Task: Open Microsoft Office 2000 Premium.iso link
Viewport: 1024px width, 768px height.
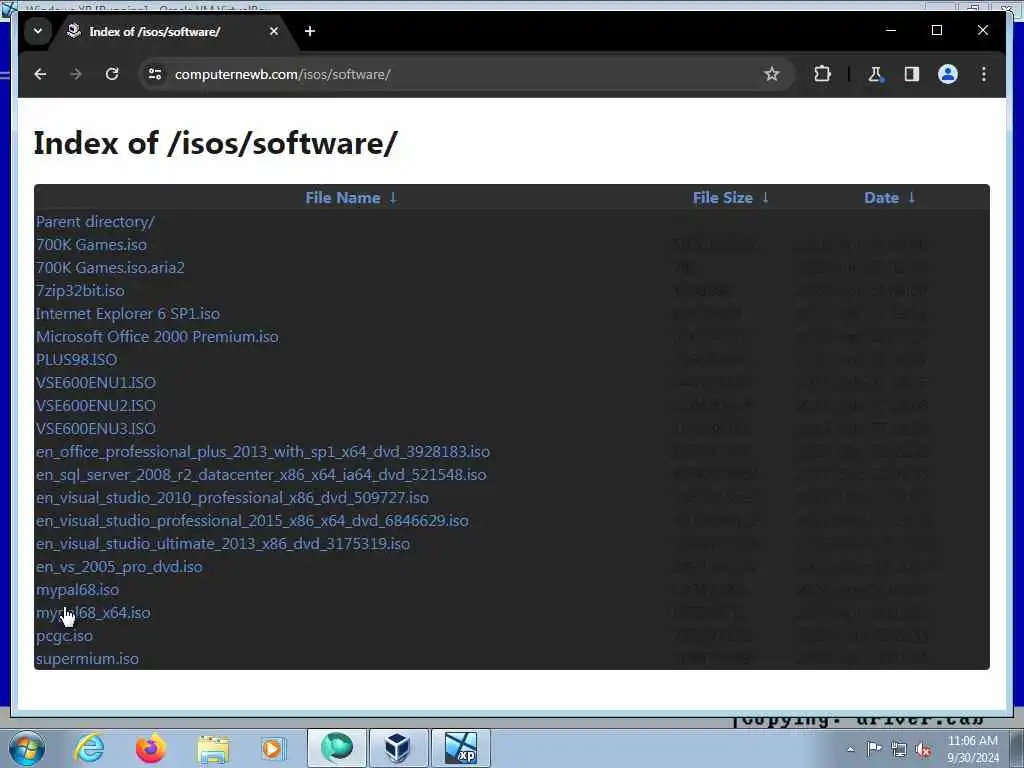Action: pos(157,336)
